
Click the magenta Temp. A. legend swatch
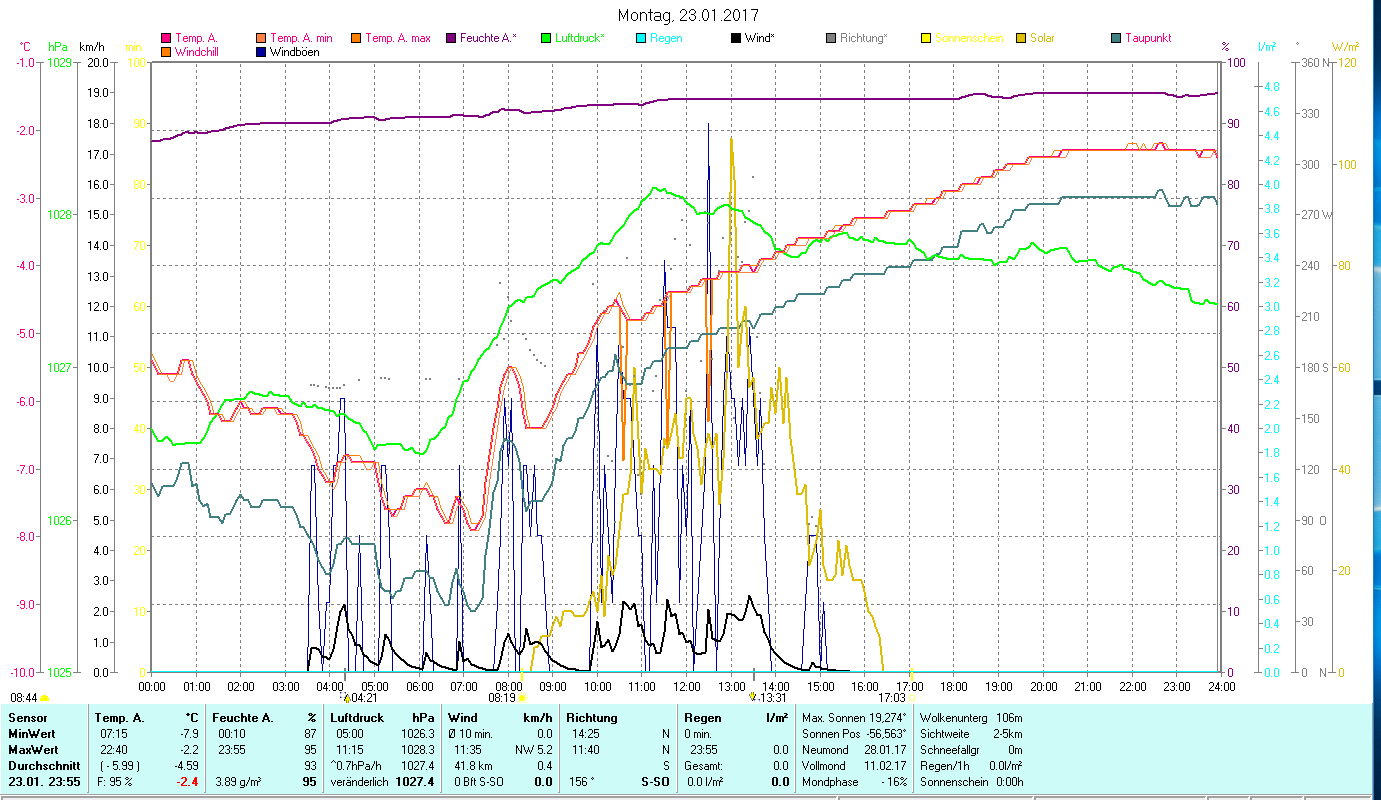166,39
